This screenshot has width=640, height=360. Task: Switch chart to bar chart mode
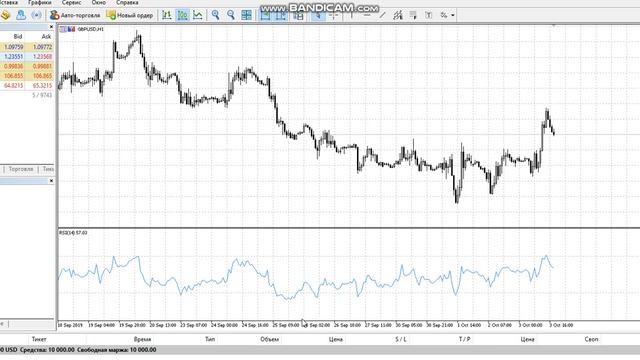pos(167,15)
